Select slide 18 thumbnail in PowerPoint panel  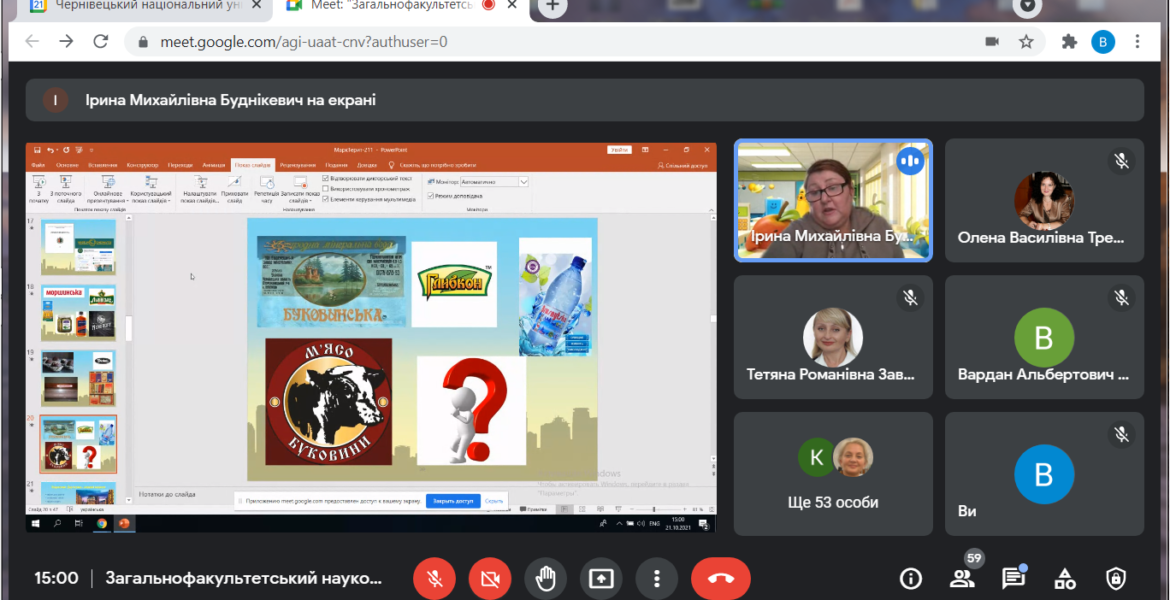[78, 313]
